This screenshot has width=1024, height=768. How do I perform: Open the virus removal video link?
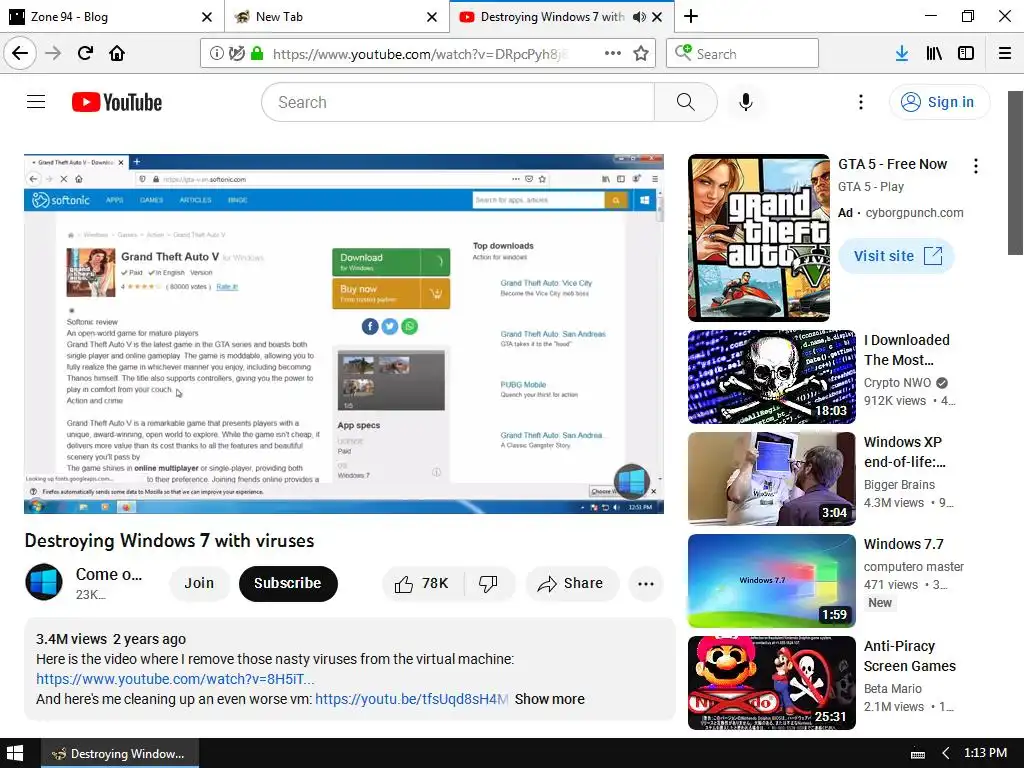(175, 679)
